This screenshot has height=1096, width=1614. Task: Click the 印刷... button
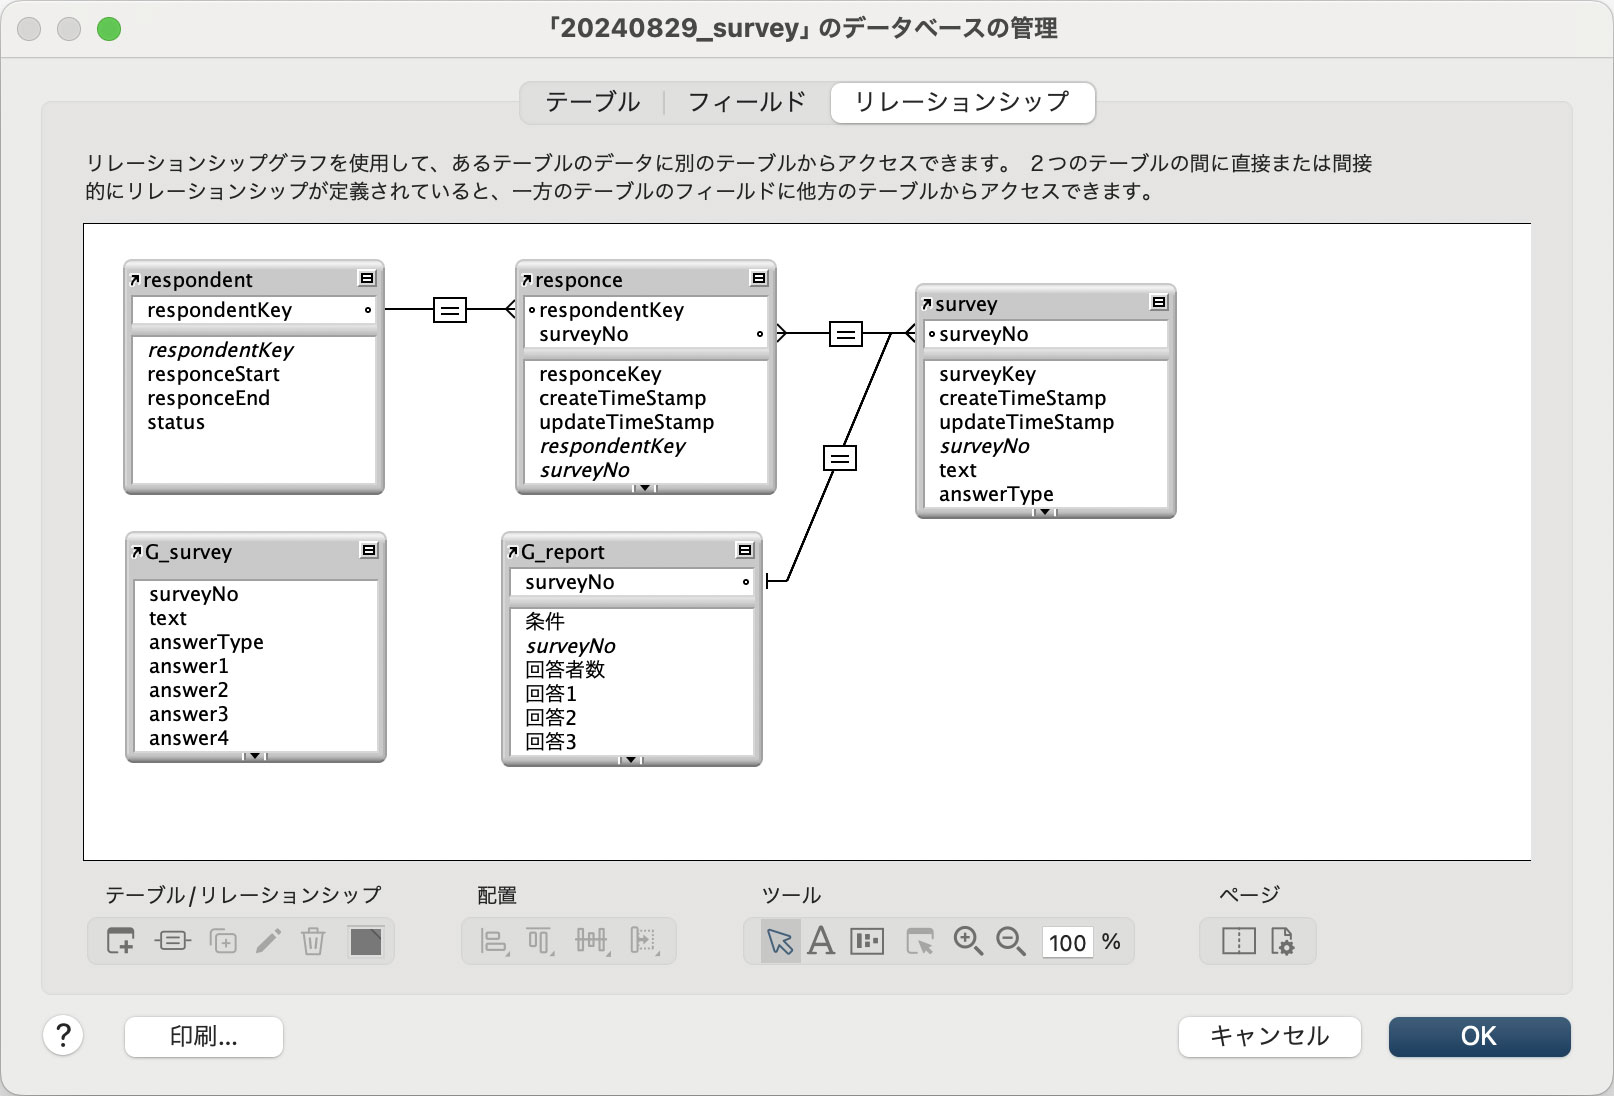point(204,1036)
